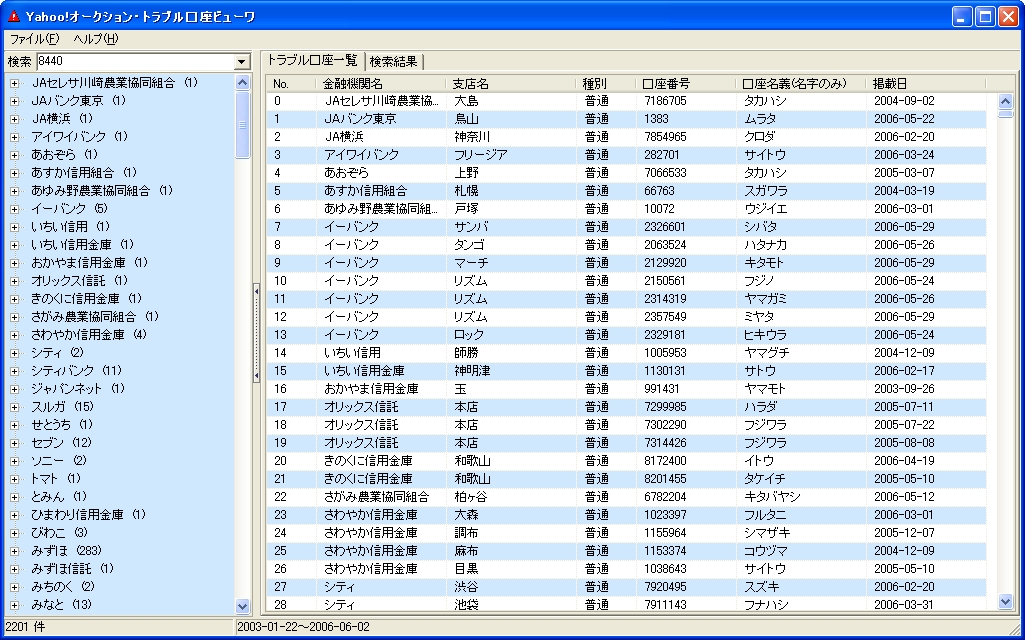
Task: Click the クロダ account name cell
Action: click(x=760, y=137)
